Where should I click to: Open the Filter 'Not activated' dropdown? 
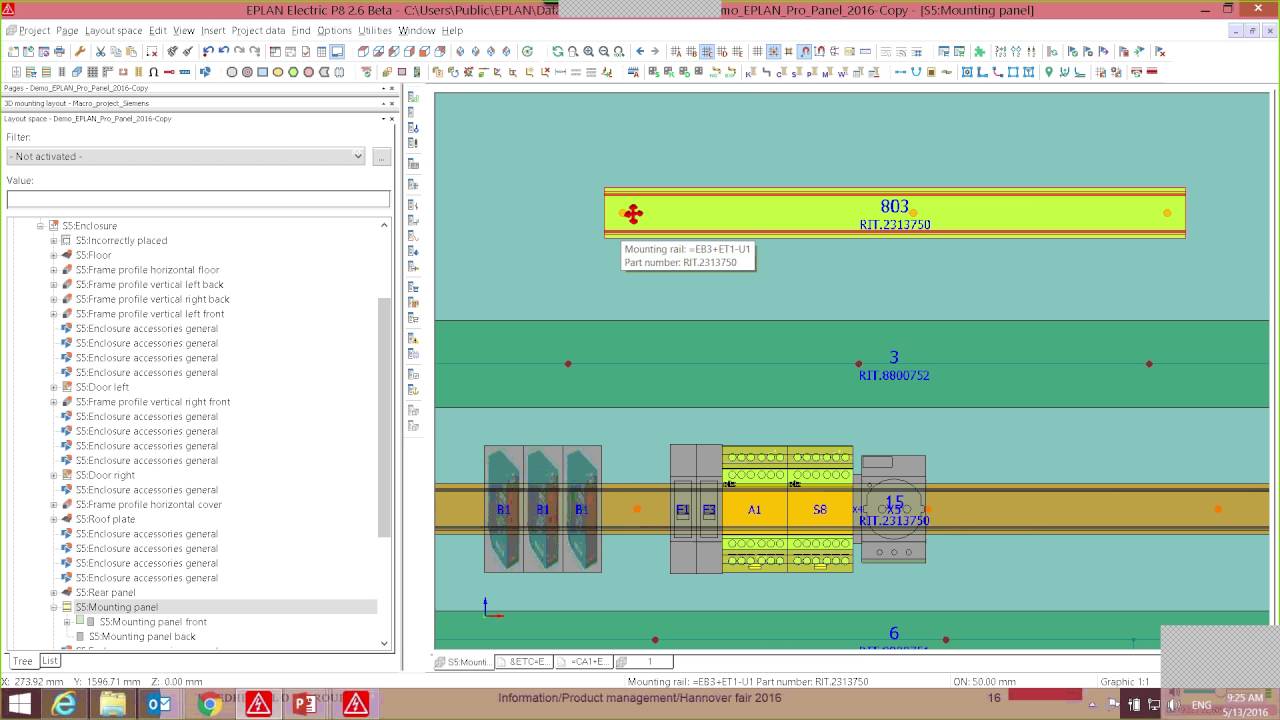pyautogui.click(x=186, y=156)
